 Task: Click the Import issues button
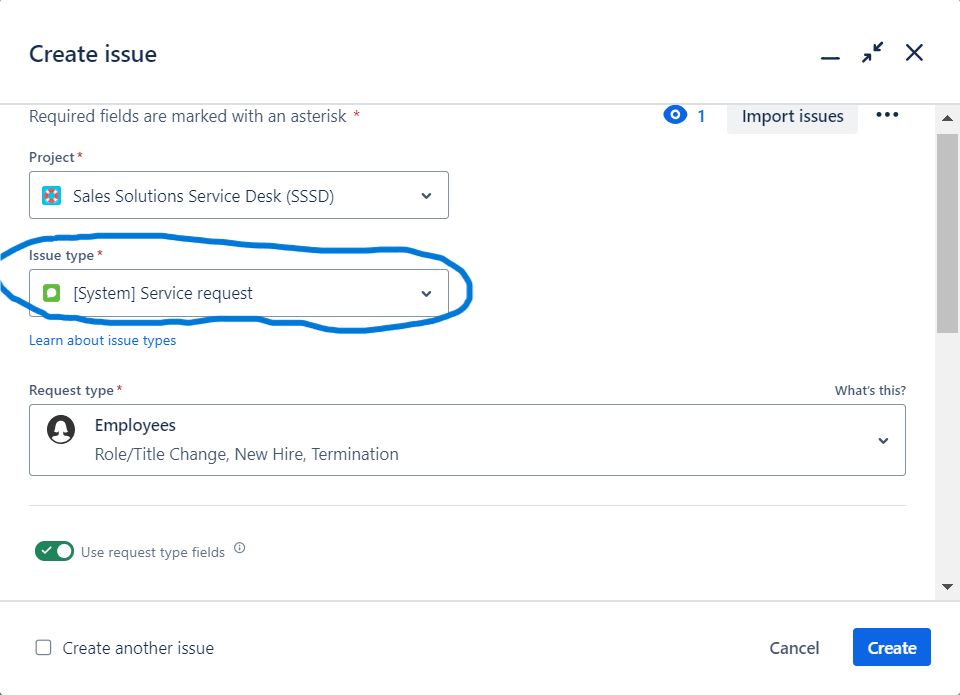792,116
